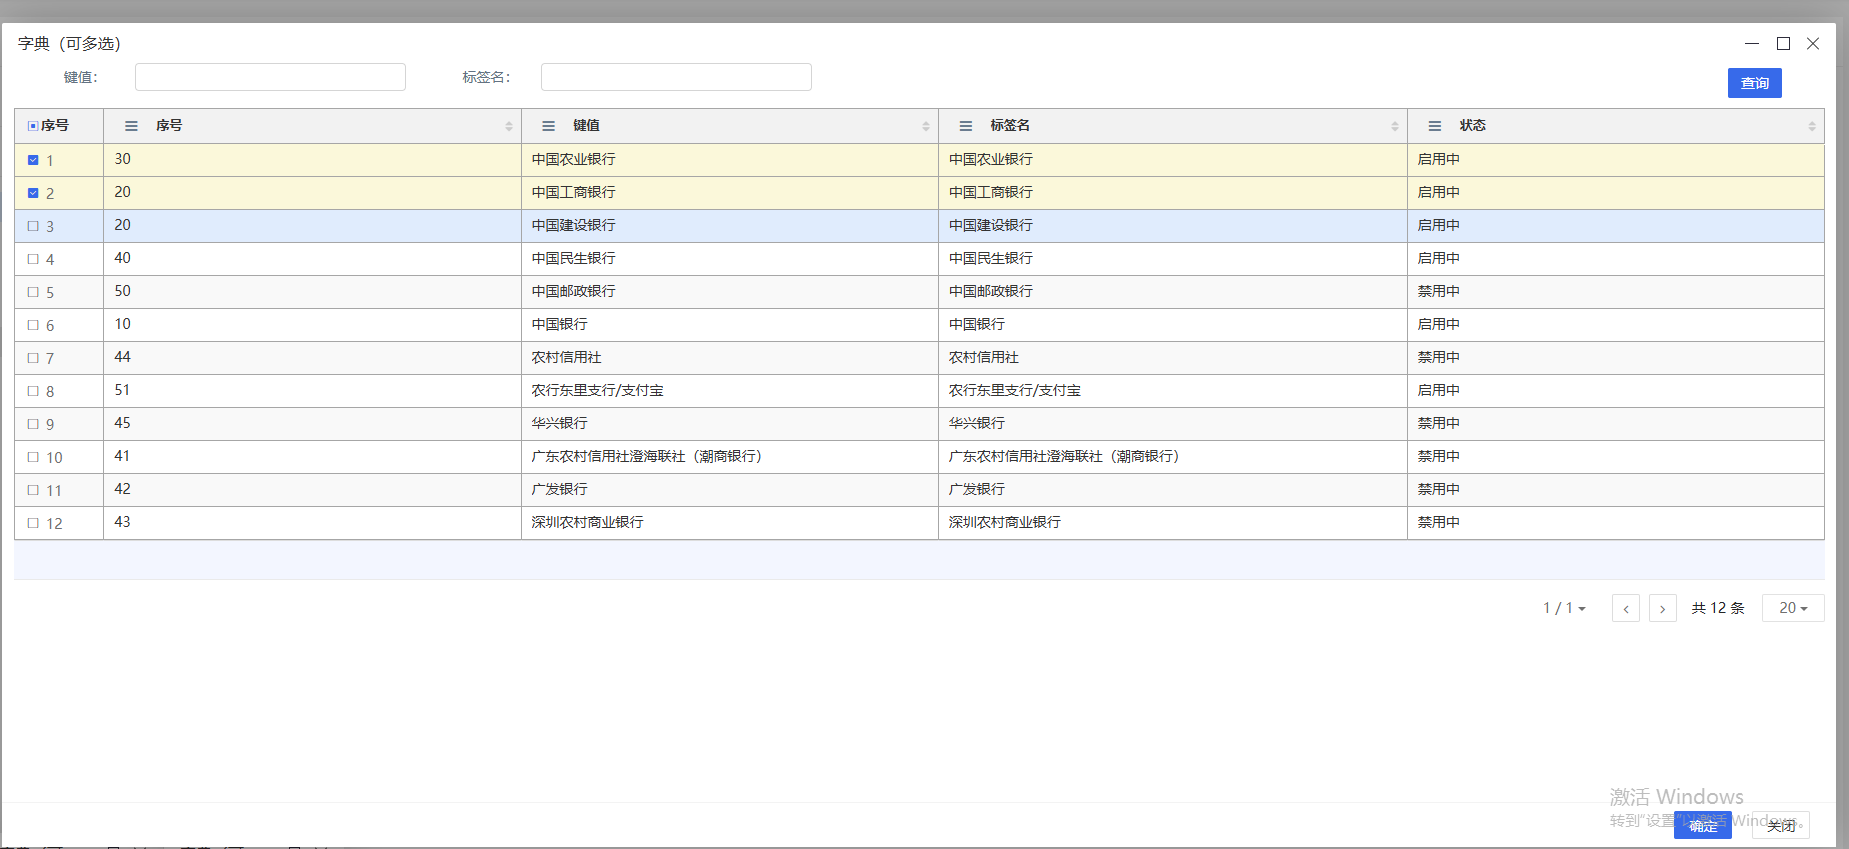Screen dimensions: 1849x849
Task: Check row 12 深圳农村商业银行 checkbox
Action: pos(33,523)
